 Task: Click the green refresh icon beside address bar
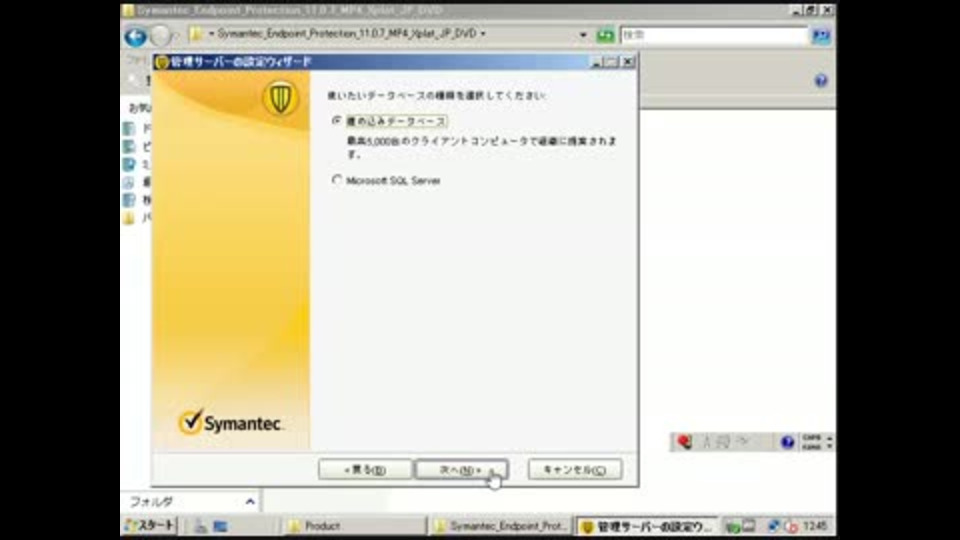tap(605, 36)
